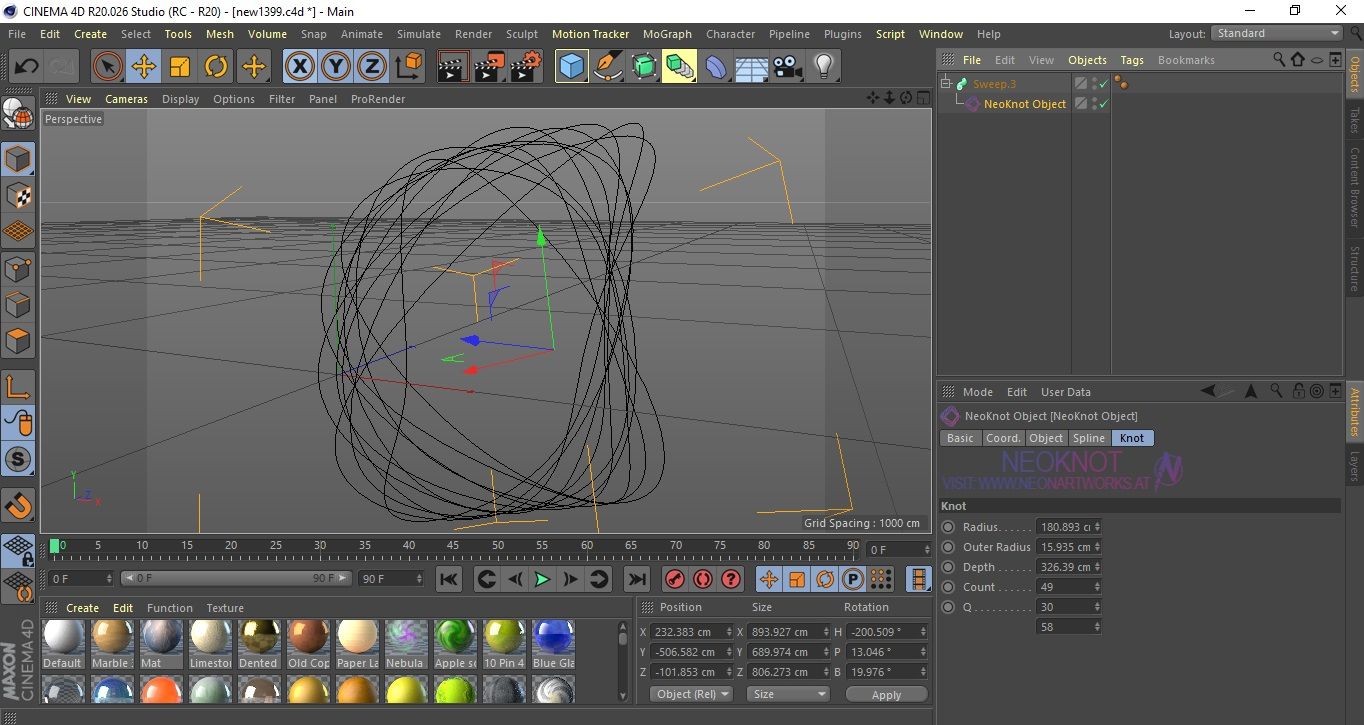Toggle Count animation keyframe dot
1364x725 pixels.
coord(948,587)
